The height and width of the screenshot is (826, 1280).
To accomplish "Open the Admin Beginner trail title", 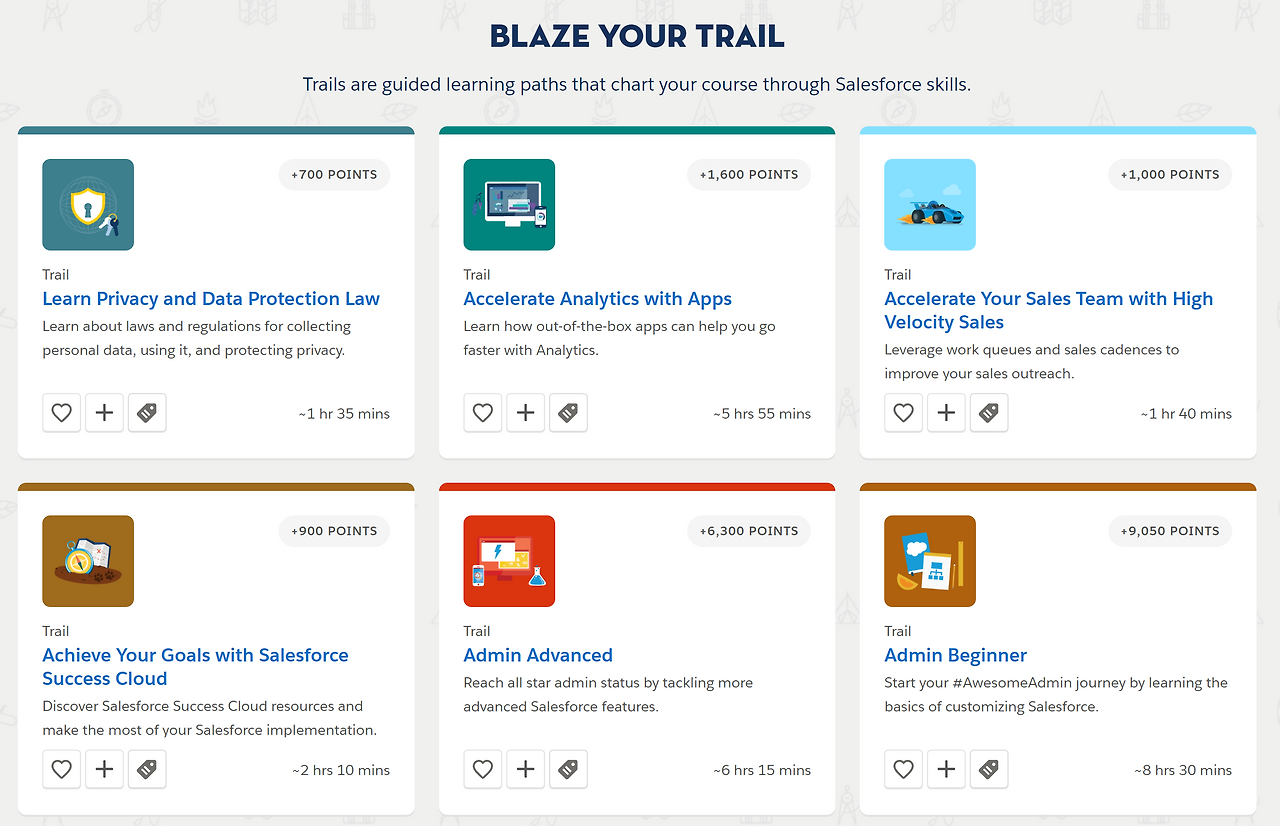I will [x=956, y=656].
